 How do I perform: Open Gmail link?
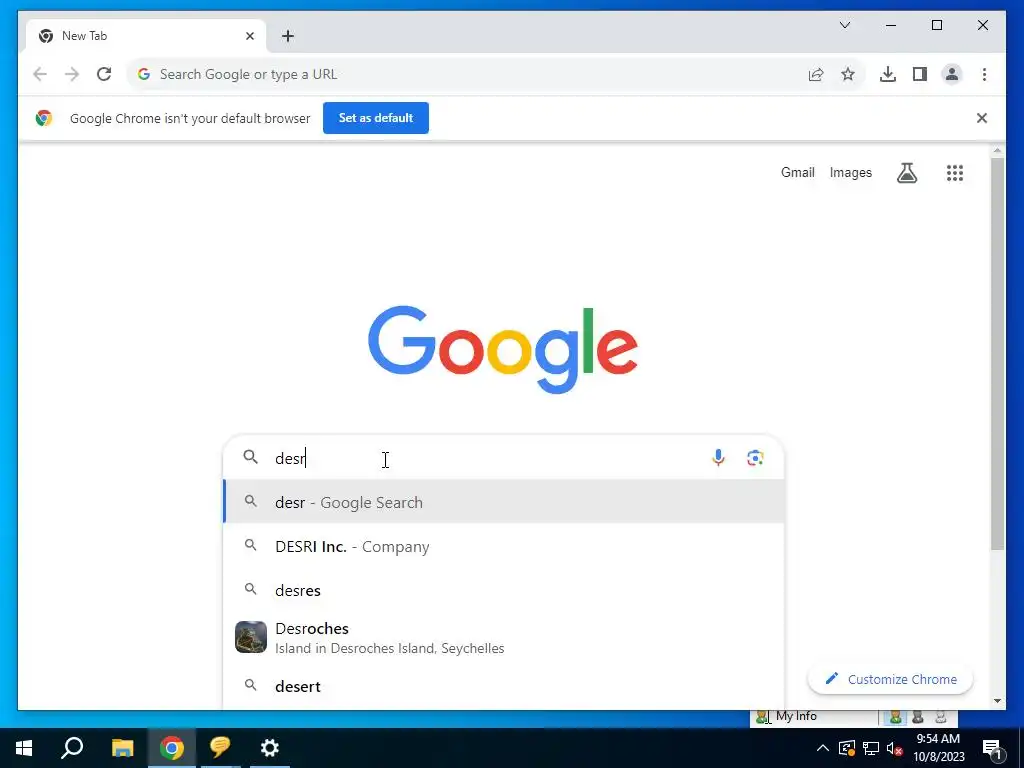click(797, 172)
